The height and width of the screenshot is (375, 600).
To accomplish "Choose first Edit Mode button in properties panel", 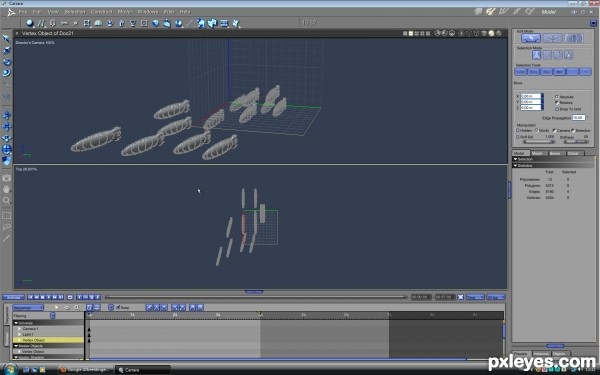I will 531,38.
